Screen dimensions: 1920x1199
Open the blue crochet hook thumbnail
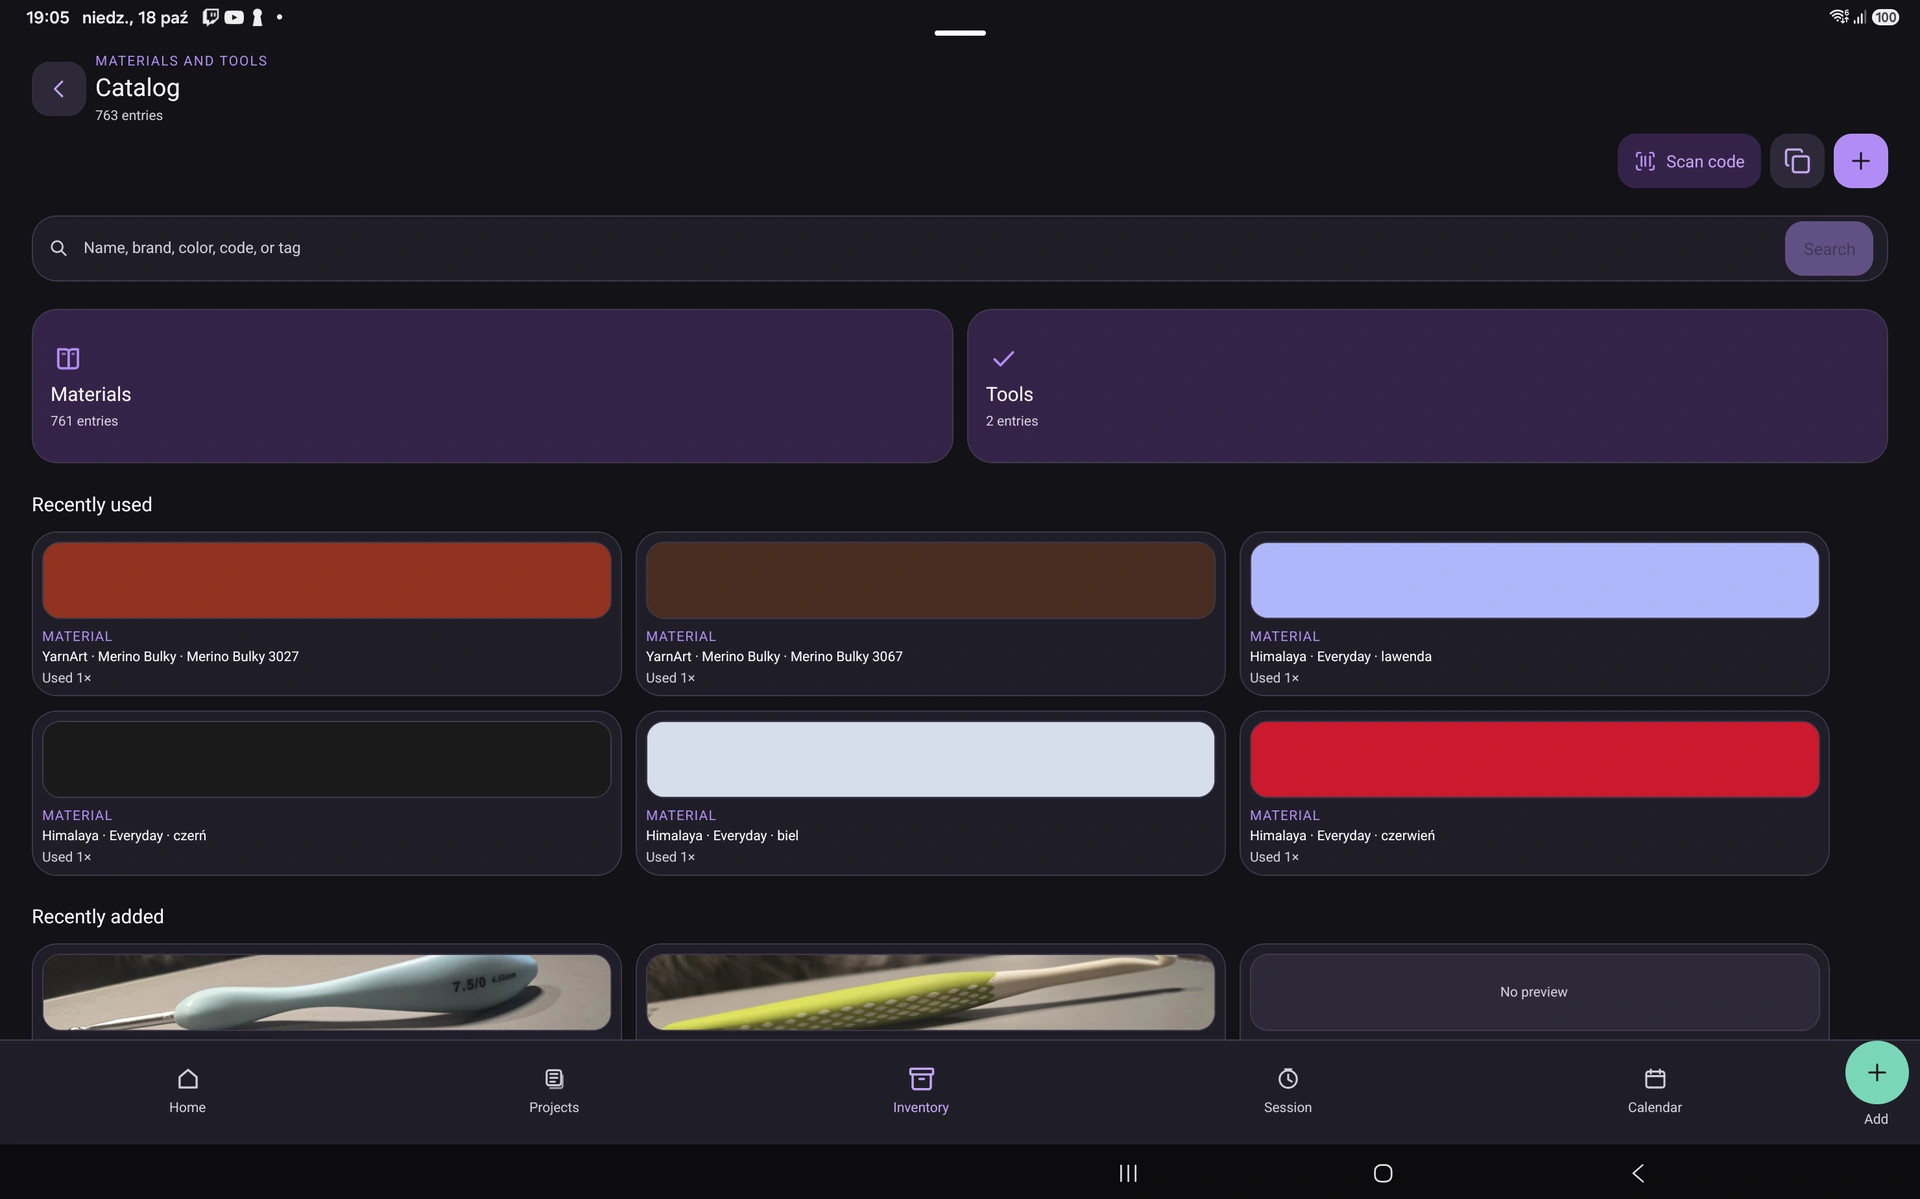326,992
